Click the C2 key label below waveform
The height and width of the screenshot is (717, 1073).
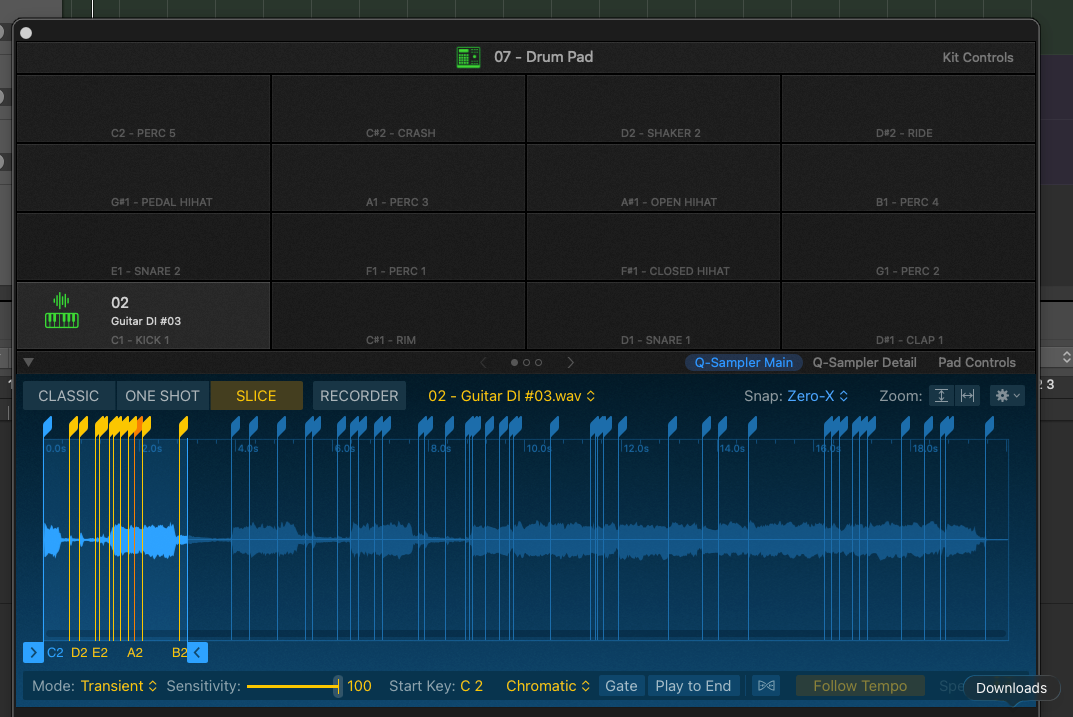tap(55, 653)
